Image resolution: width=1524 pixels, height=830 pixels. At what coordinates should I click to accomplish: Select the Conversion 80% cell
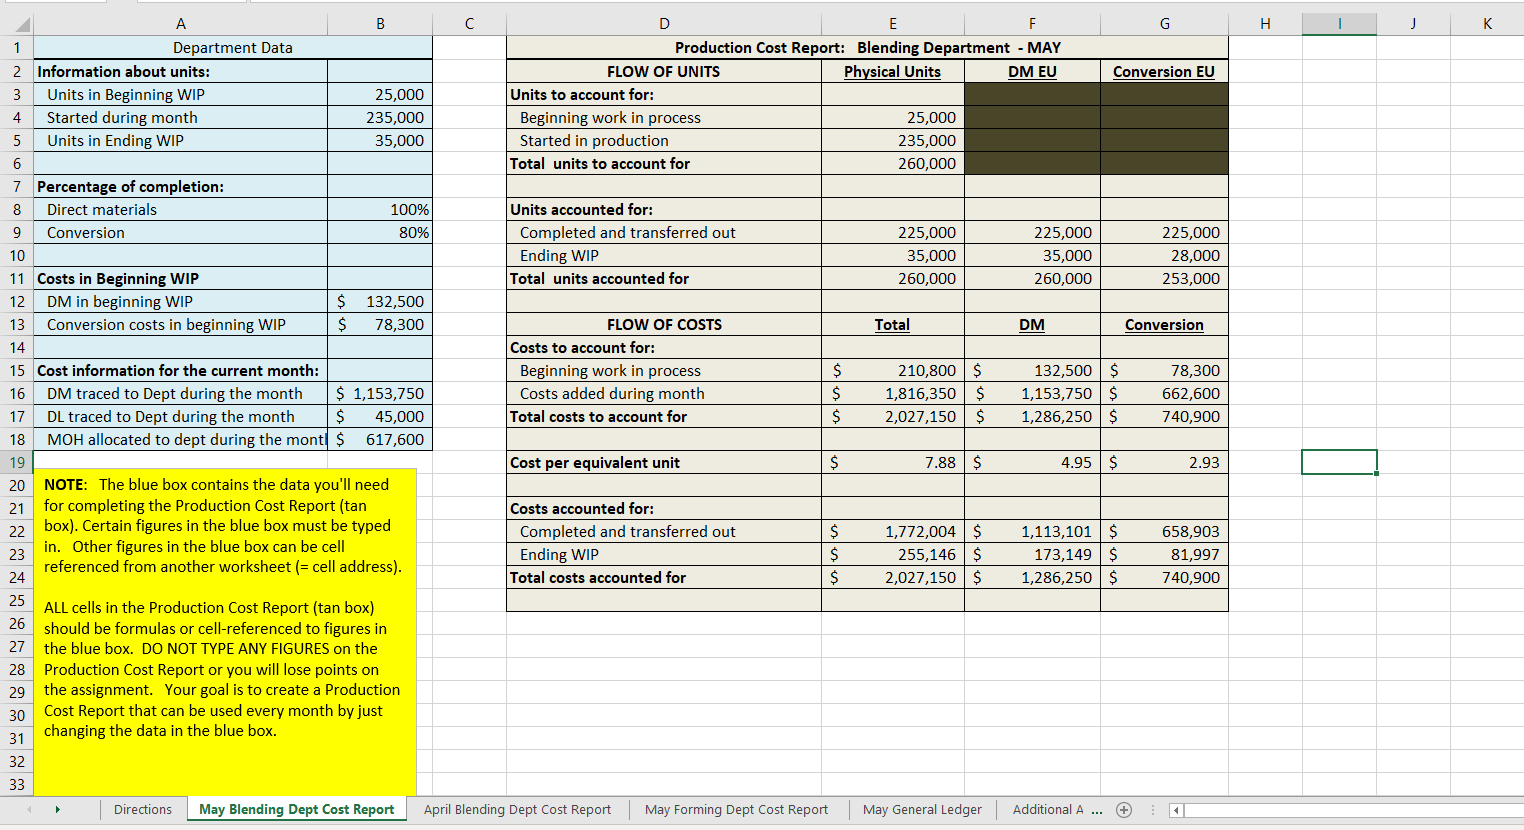point(380,232)
